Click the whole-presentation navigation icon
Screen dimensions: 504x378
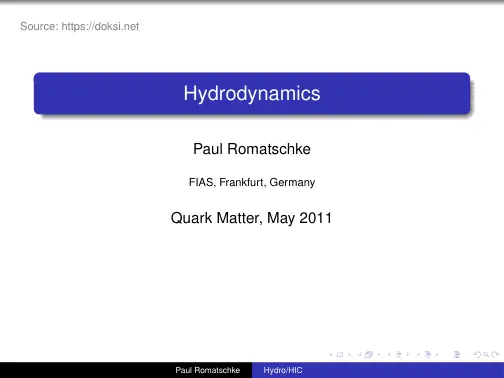457,355
